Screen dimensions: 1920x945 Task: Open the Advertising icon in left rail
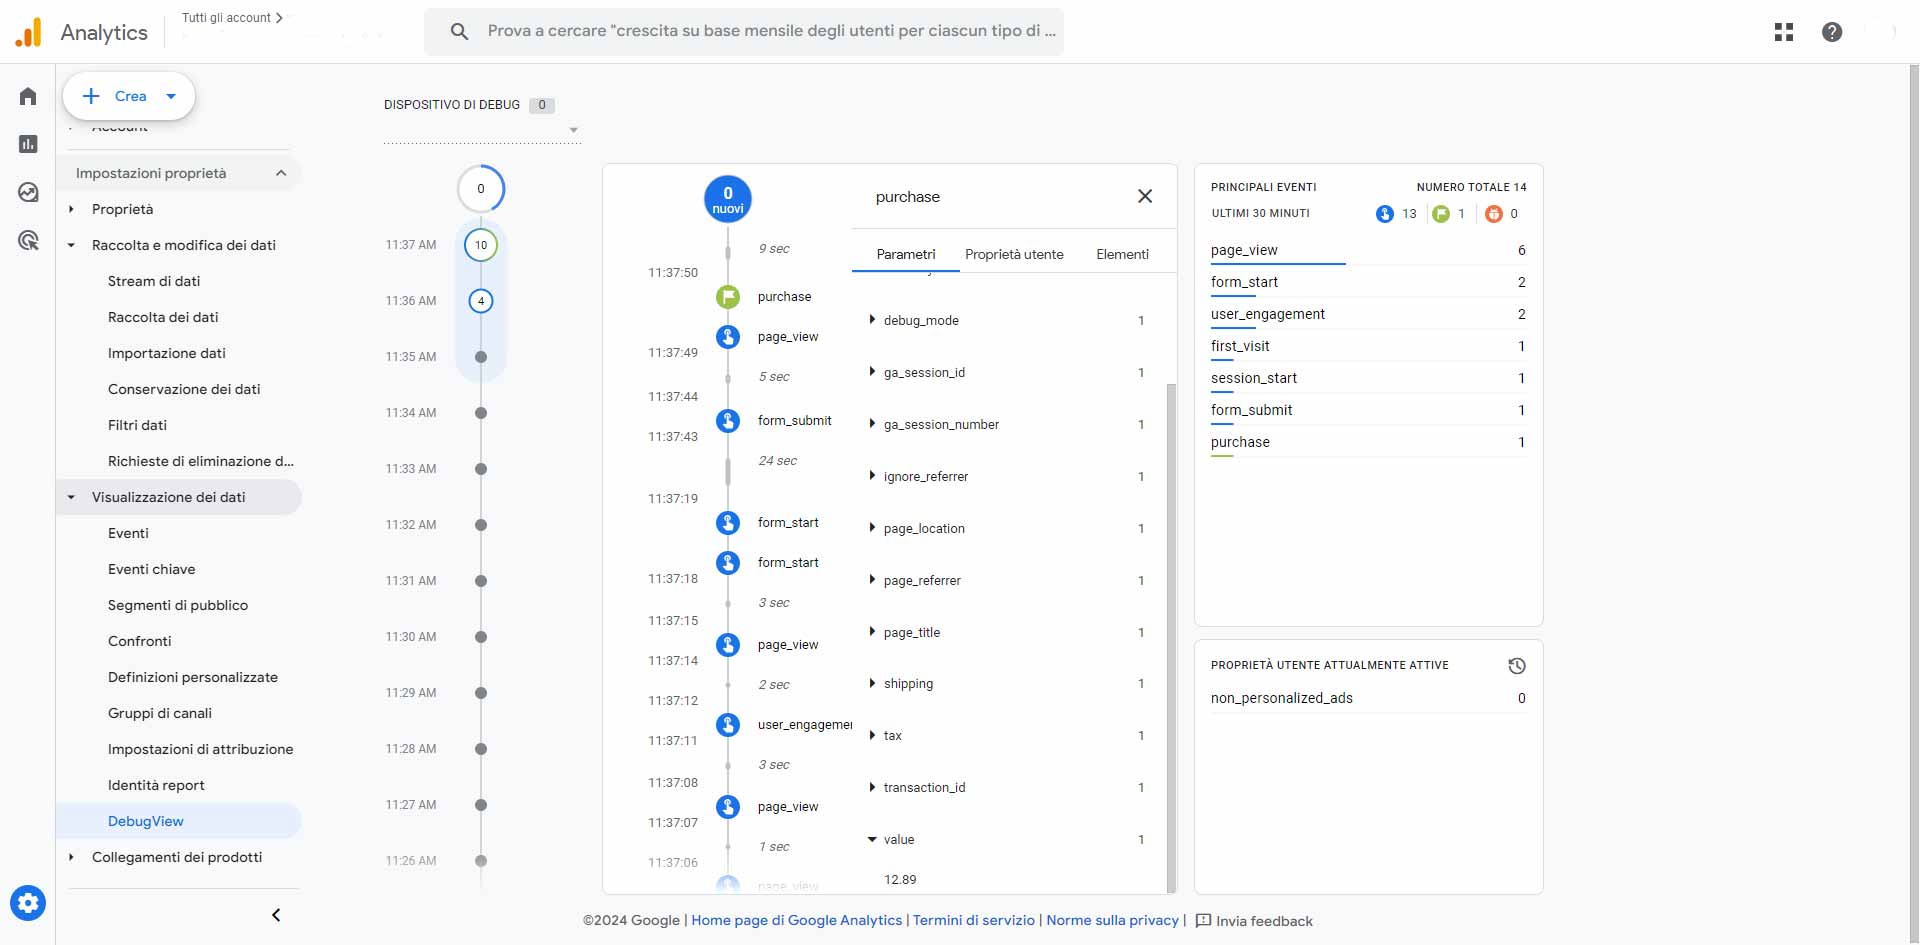coord(28,240)
